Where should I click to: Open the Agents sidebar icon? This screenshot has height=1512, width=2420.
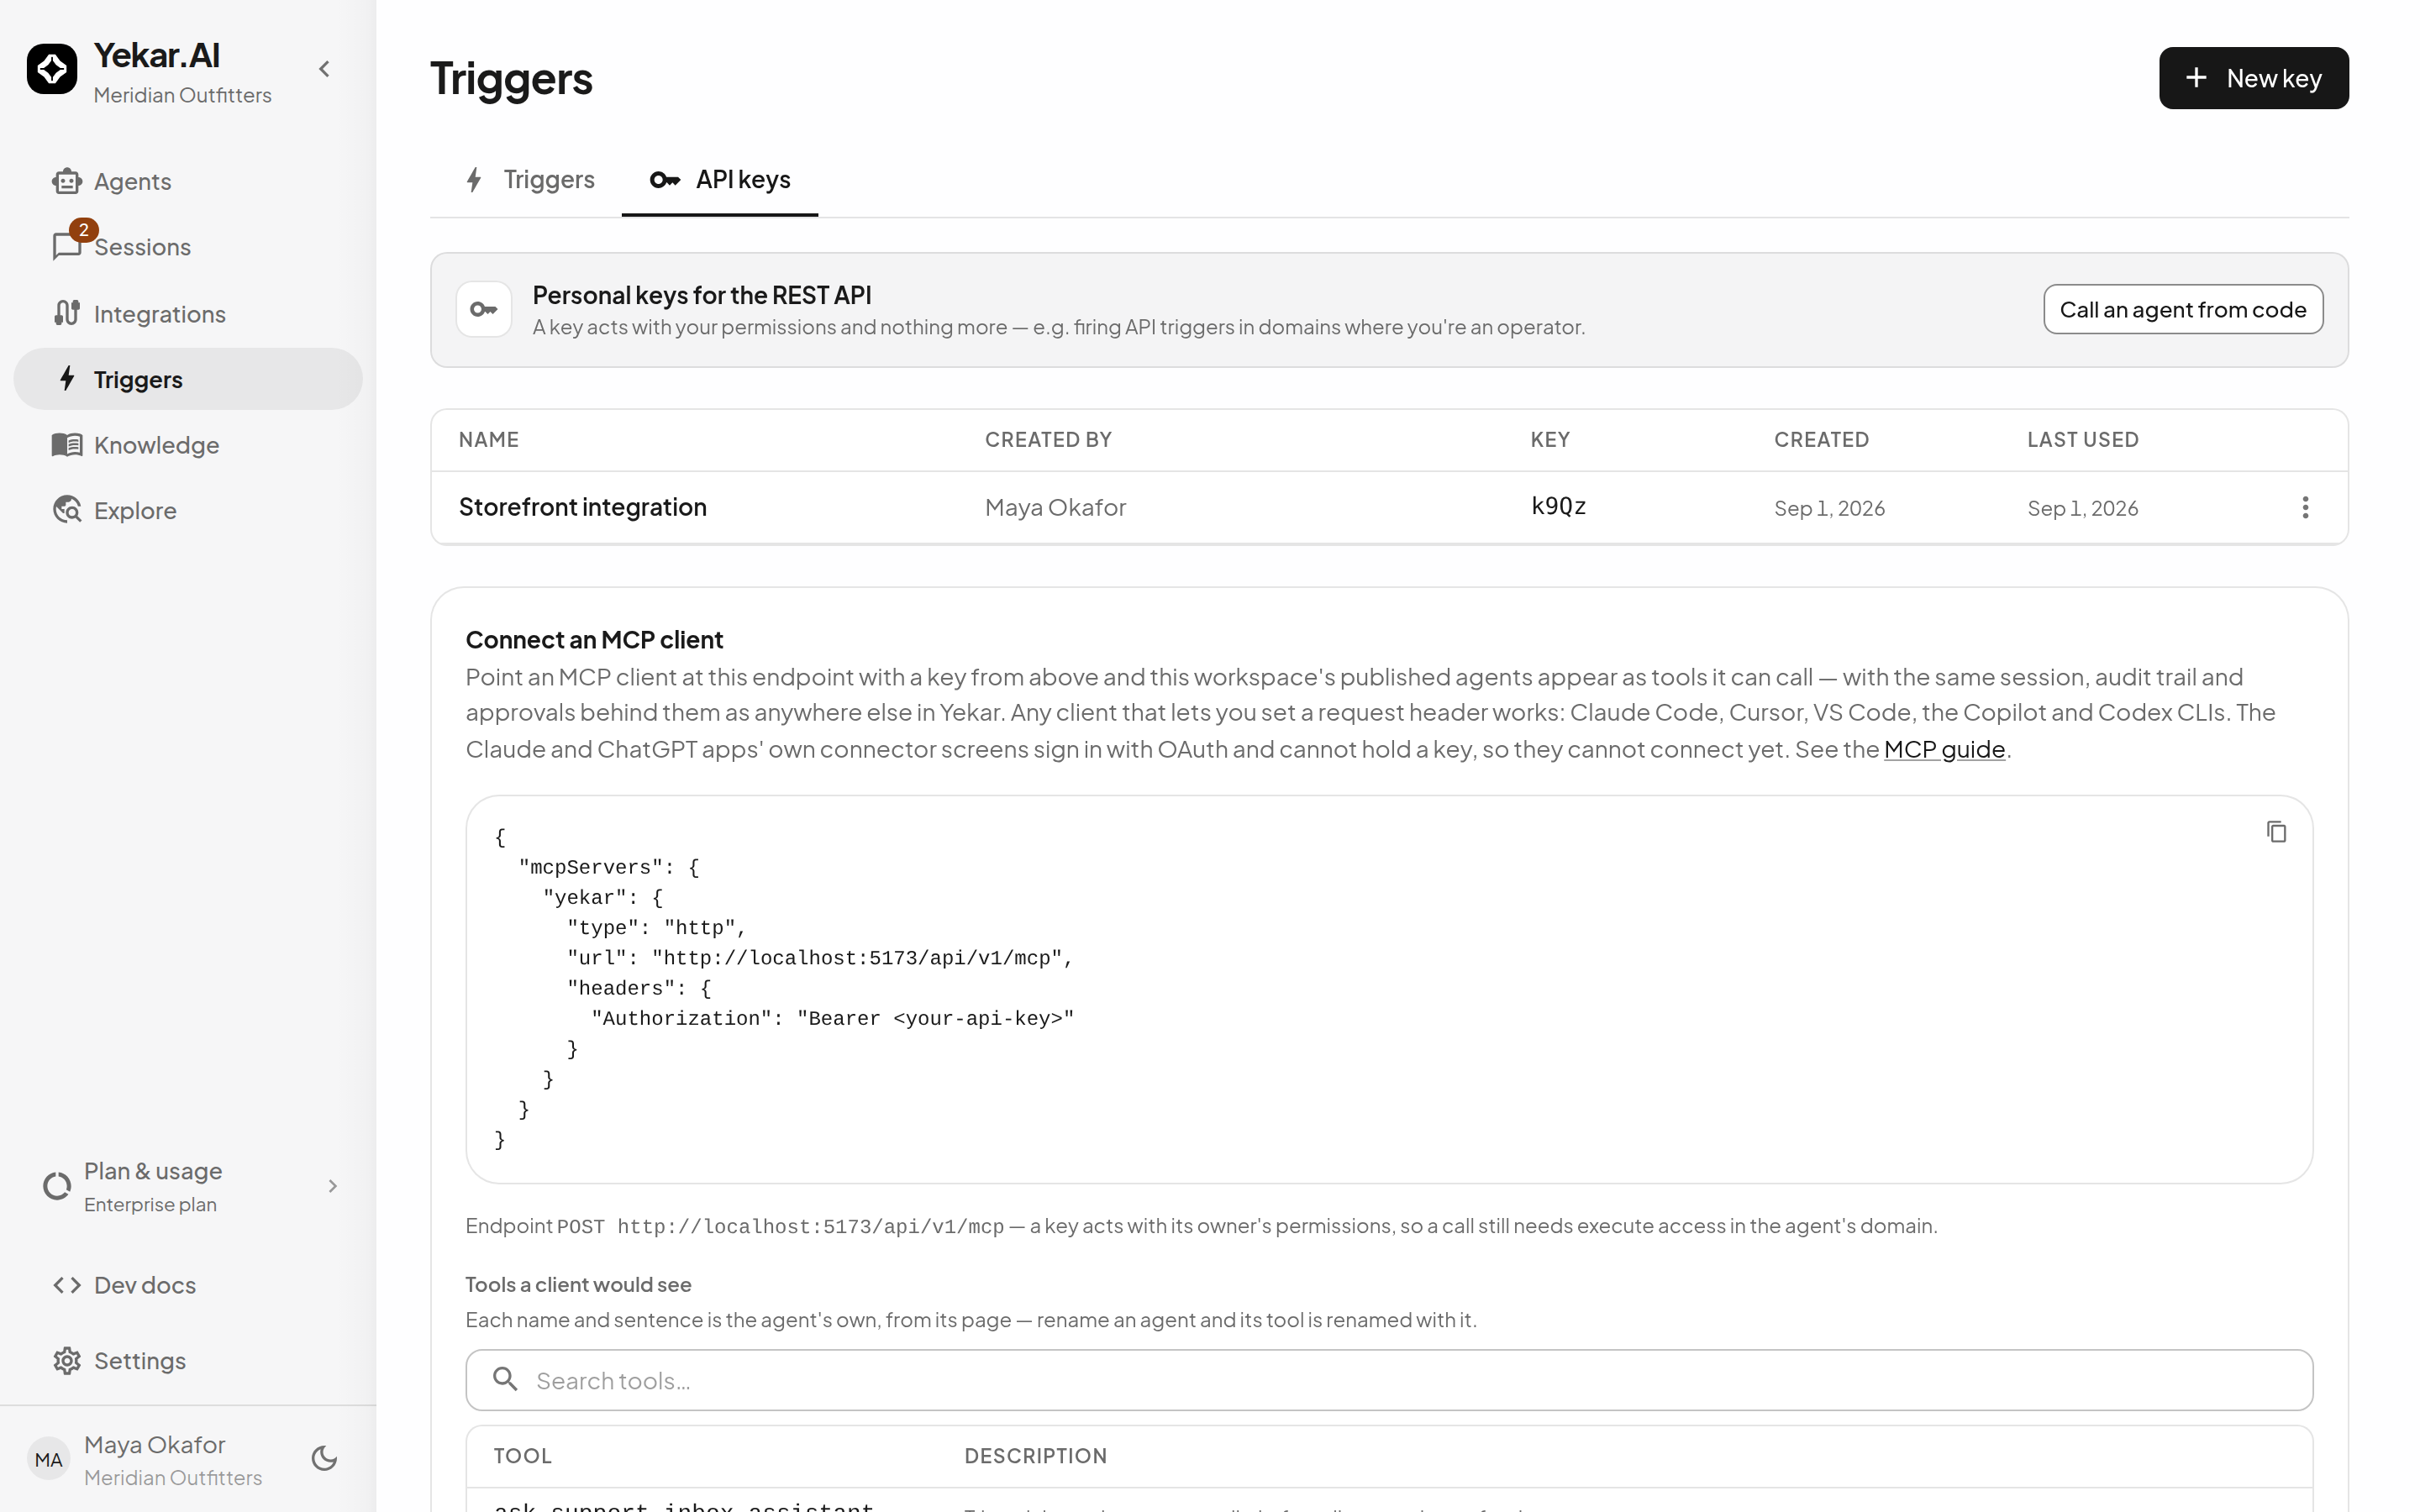tap(67, 181)
